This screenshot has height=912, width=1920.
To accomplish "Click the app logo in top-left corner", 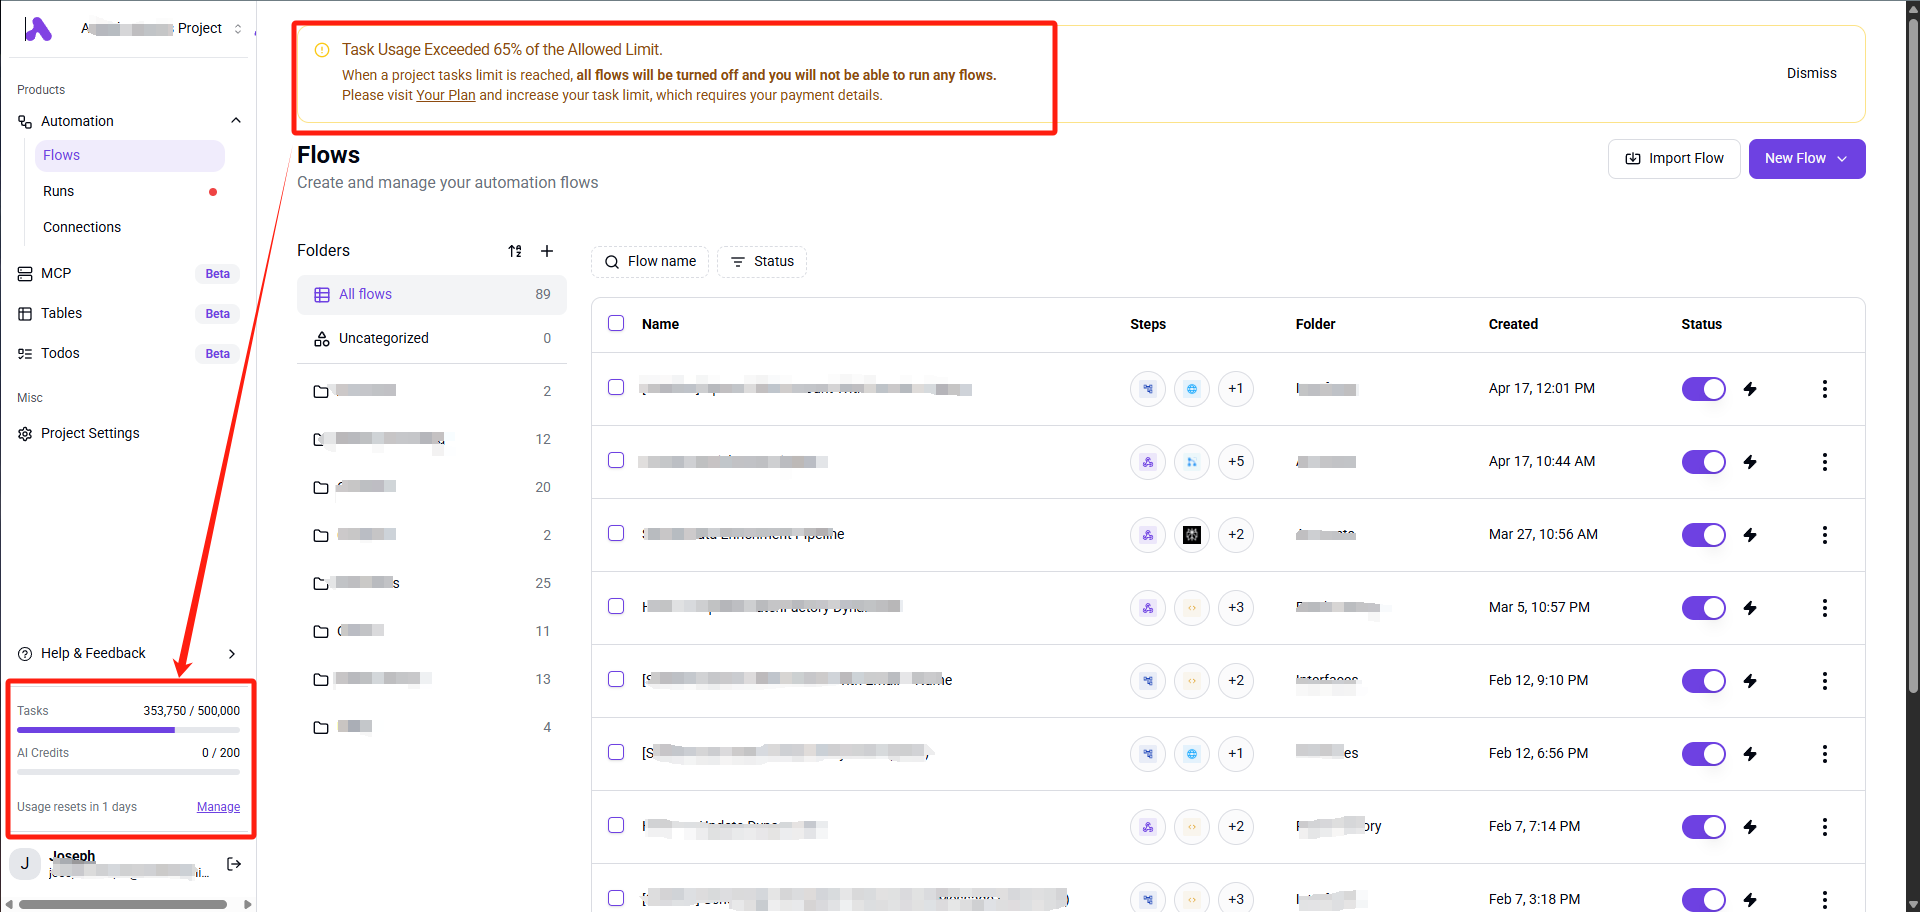I will 38,29.
